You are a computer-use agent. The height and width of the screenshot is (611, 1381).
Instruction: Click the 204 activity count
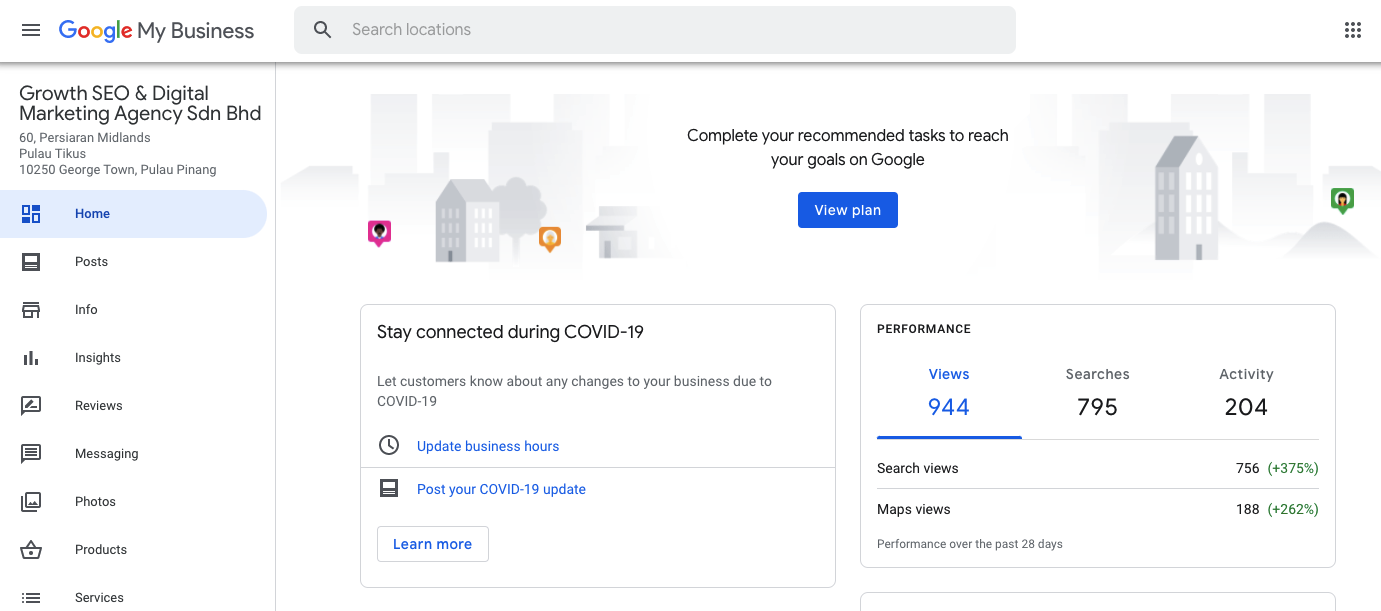pyautogui.click(x=1246, y=407)
